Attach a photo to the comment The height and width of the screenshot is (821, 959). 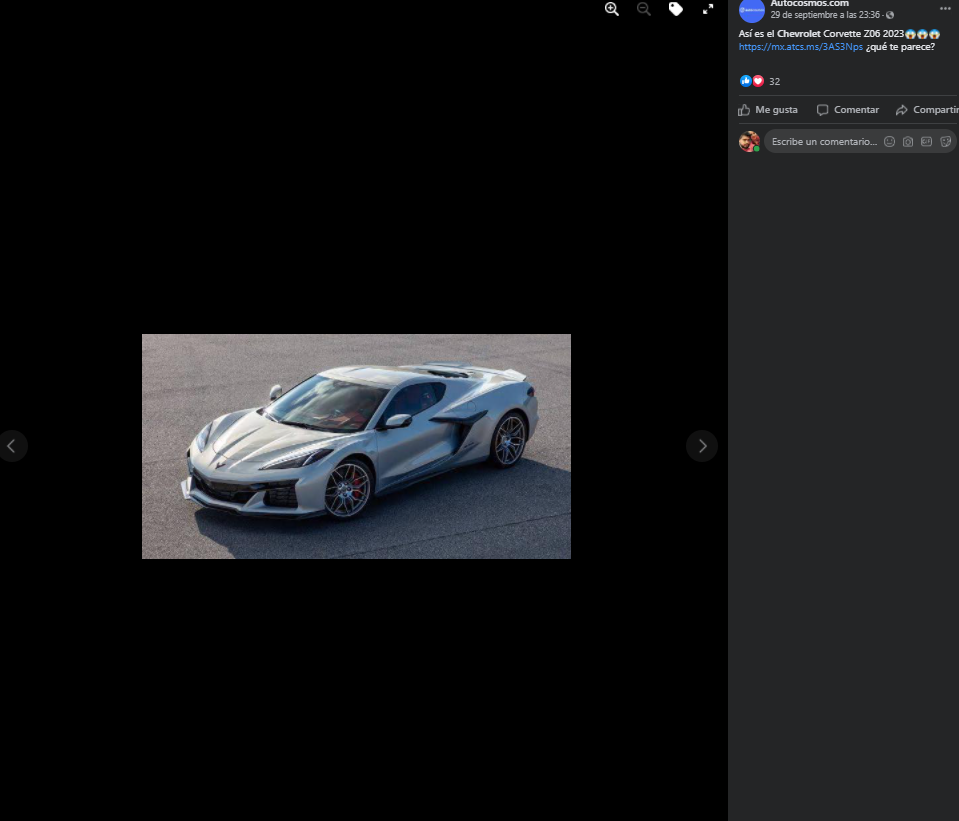[x=908, y=141]
